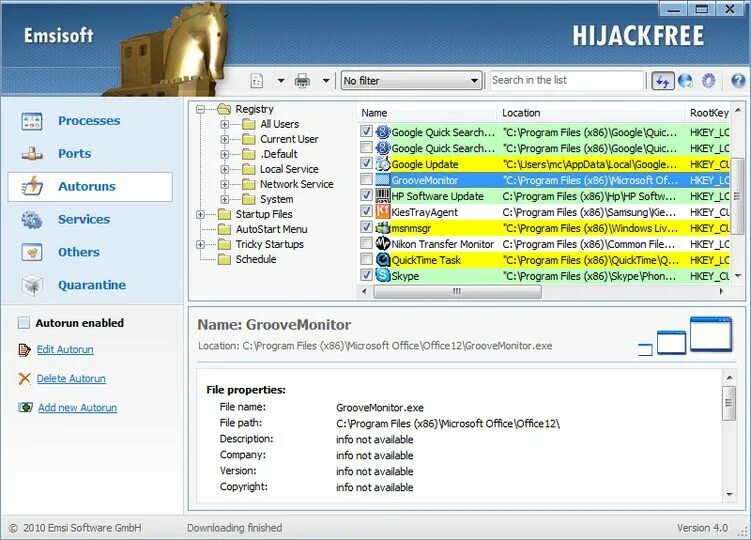
Task: Open the Ports section
Action: pos(74,153)
